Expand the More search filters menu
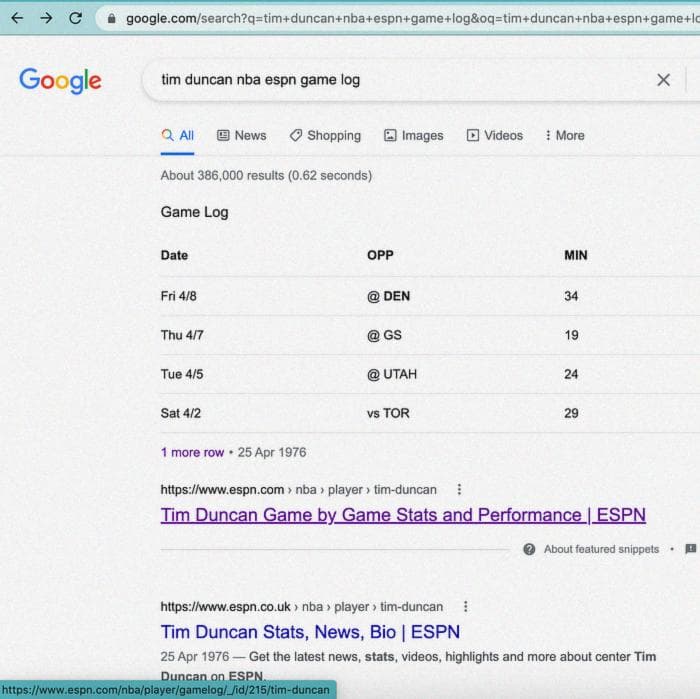 (564, 135)
